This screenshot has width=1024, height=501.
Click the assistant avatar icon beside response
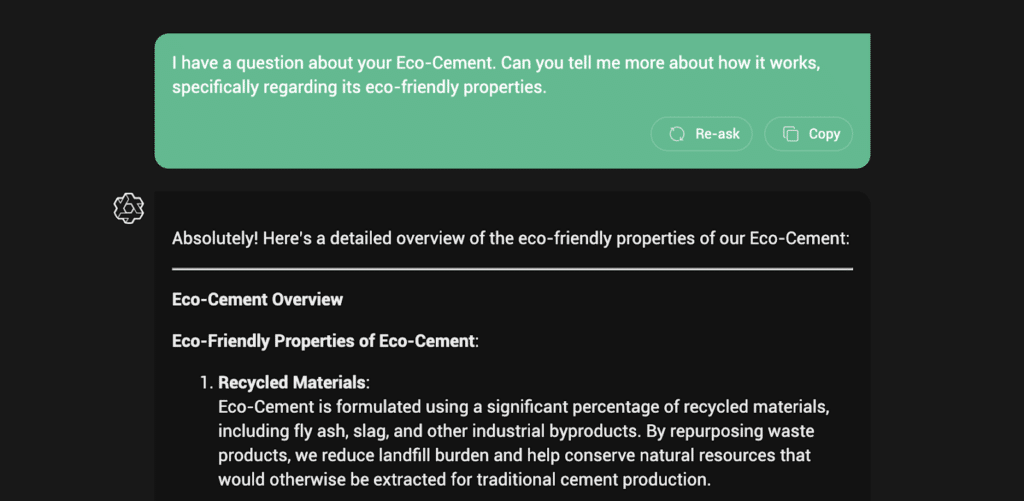pyautogui.click(x=129, y=208)
